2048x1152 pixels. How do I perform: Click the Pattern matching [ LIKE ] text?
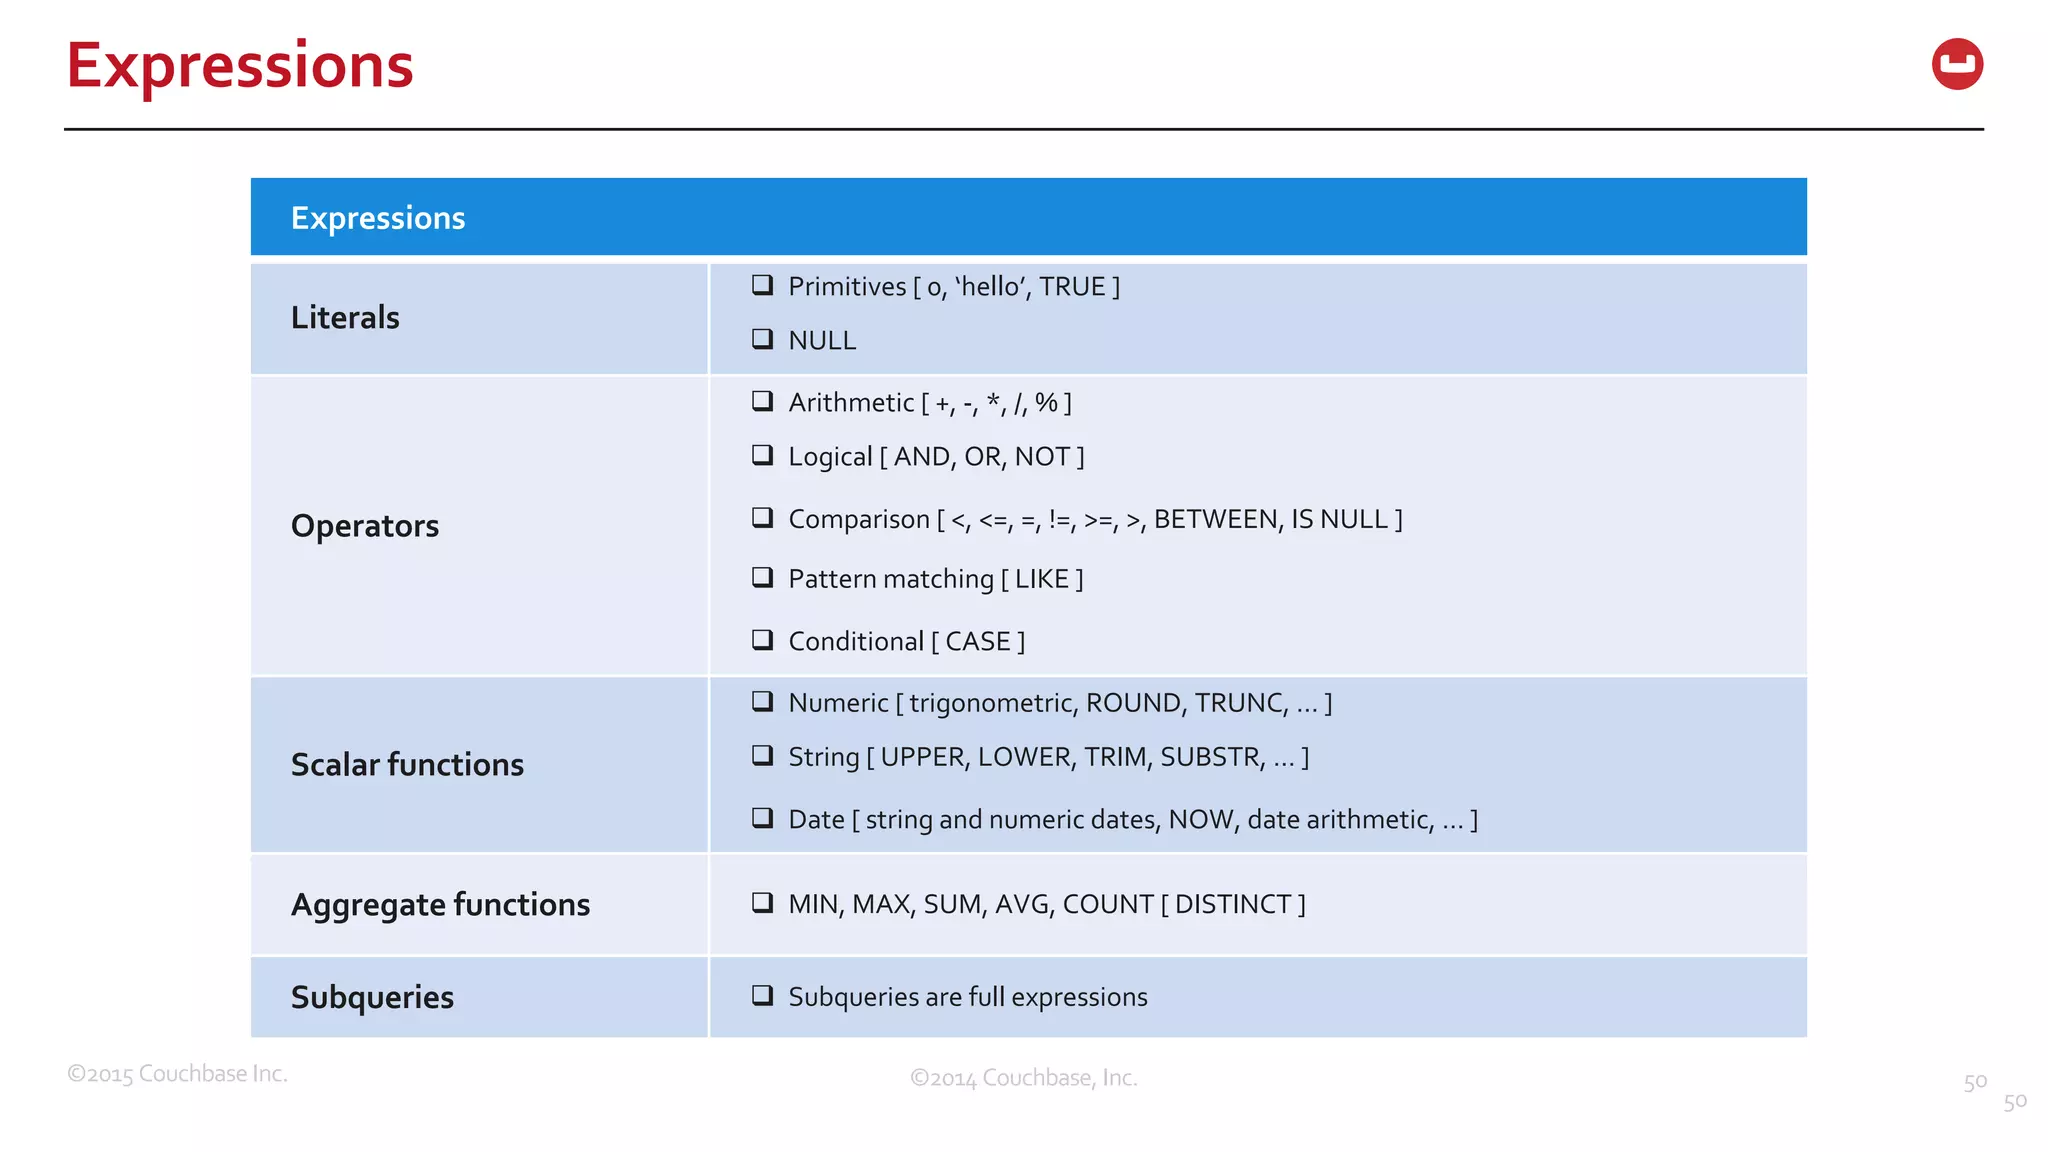point(936,579)
